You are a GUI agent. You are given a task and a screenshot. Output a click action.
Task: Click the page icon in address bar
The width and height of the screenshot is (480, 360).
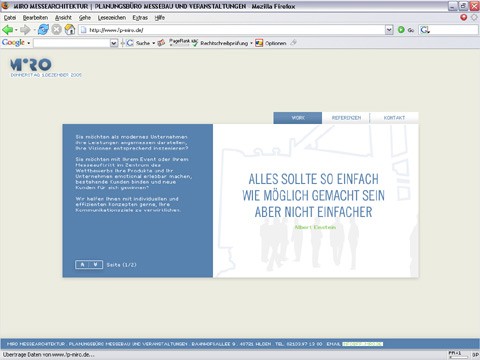point(83,30)
